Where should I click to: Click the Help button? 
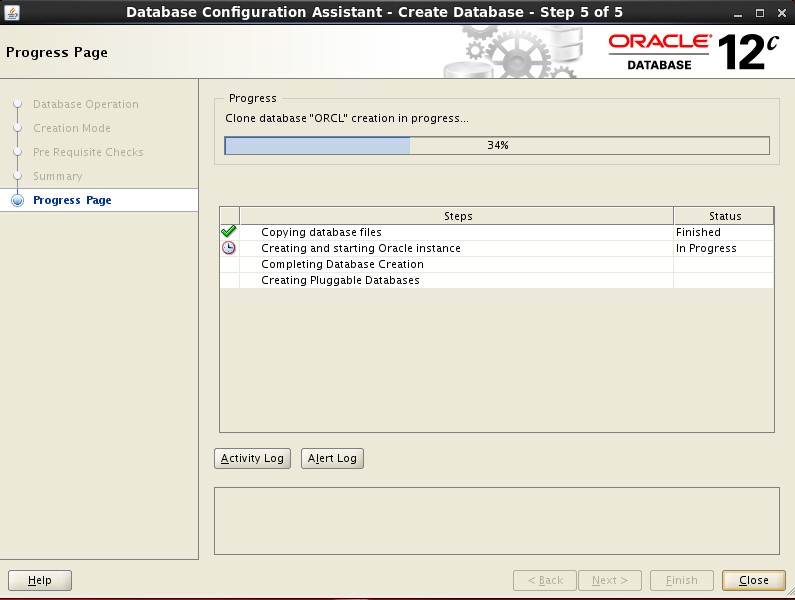tap(40, 580)
